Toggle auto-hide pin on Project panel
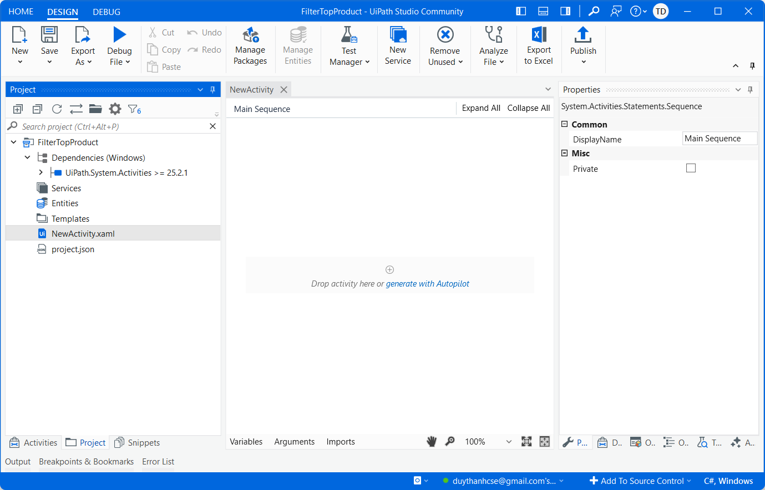This screenshot has height=490, width=765. (213, 90)
